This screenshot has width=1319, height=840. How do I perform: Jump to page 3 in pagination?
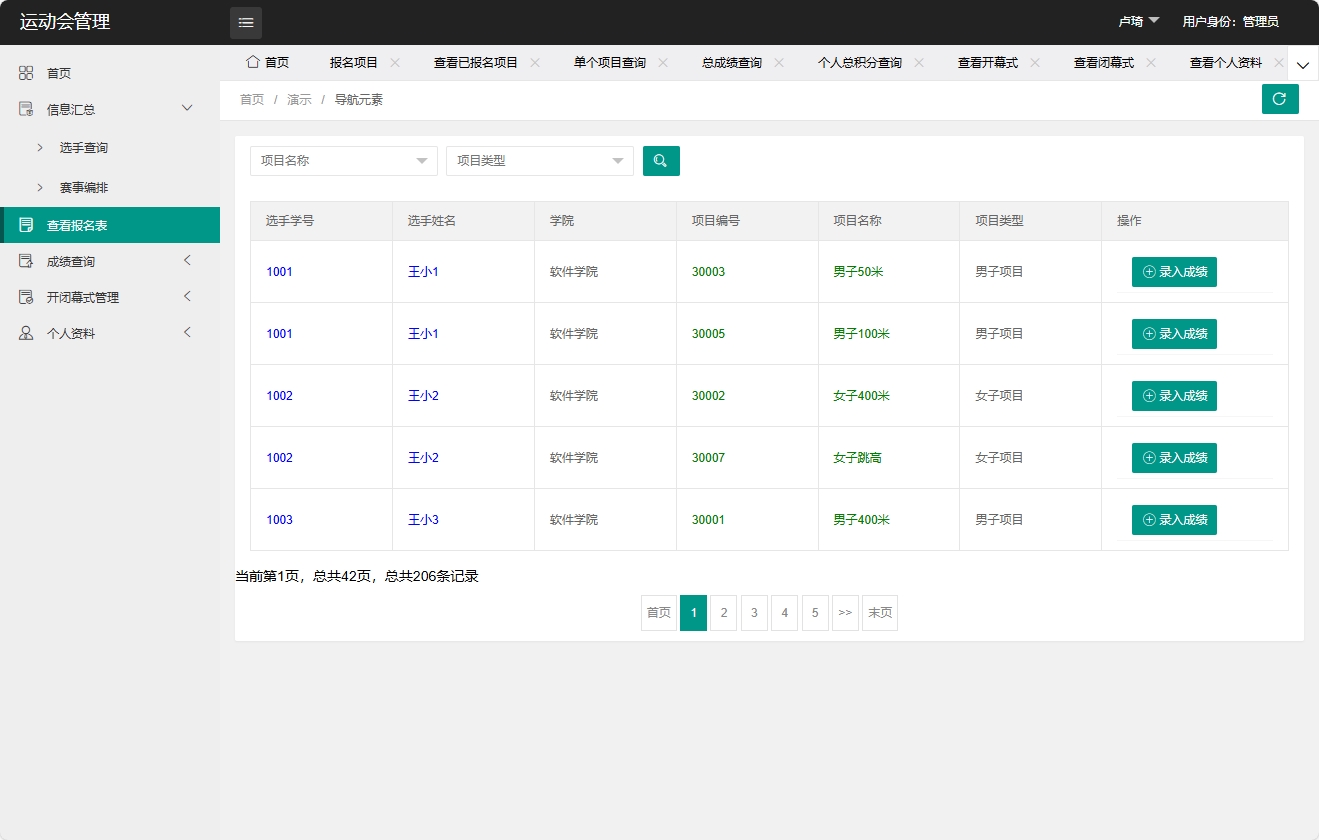point(753,612)
